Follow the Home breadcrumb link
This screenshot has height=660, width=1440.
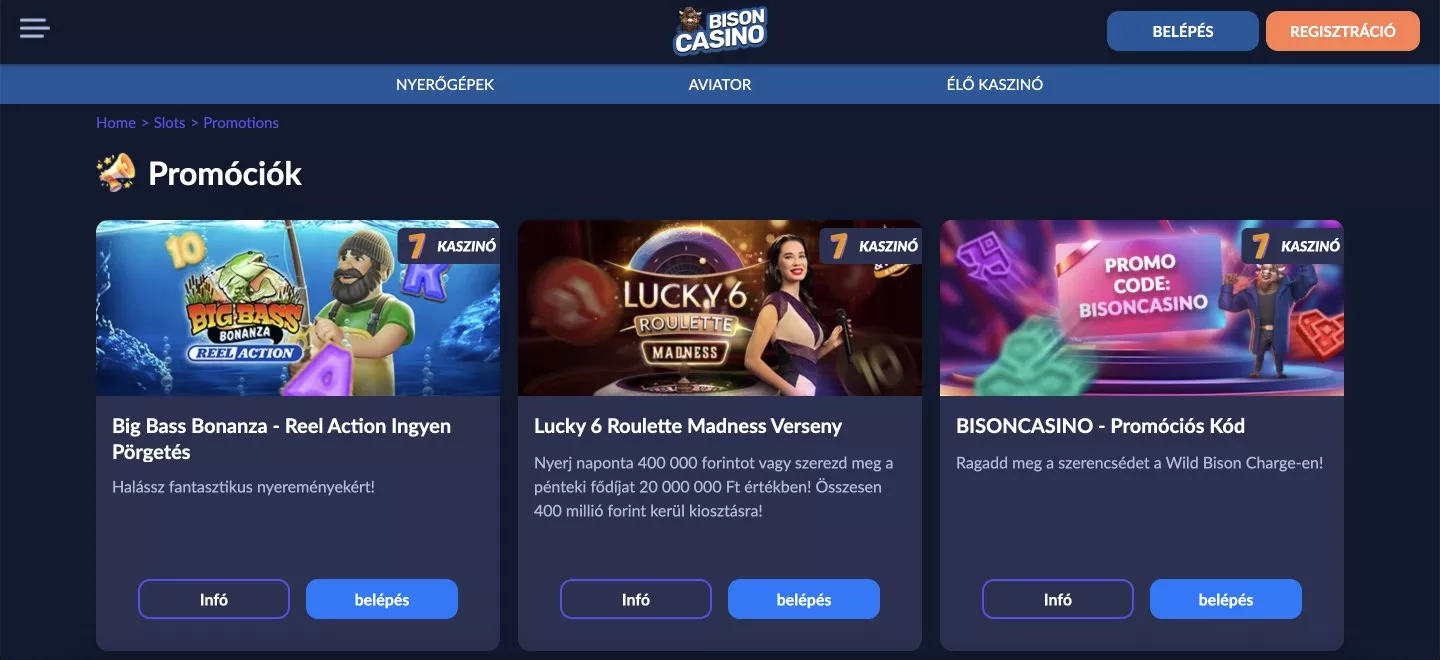pos(116,123)
